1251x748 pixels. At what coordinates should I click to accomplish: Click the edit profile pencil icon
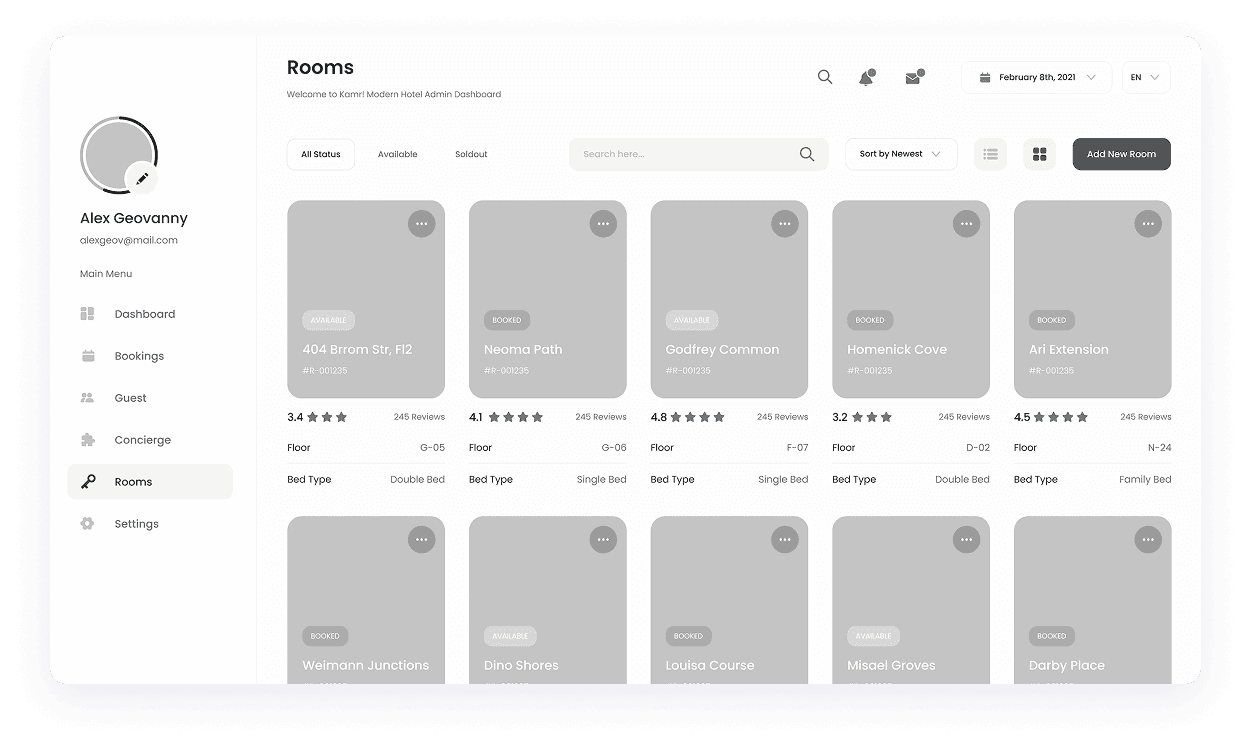tap(142, 179)
